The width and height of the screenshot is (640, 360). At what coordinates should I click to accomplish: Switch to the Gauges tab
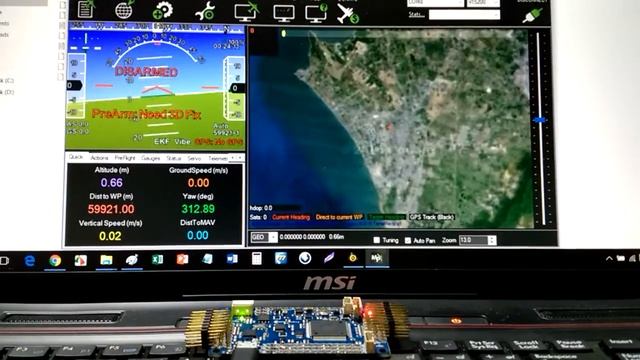[x=151, y=158]
